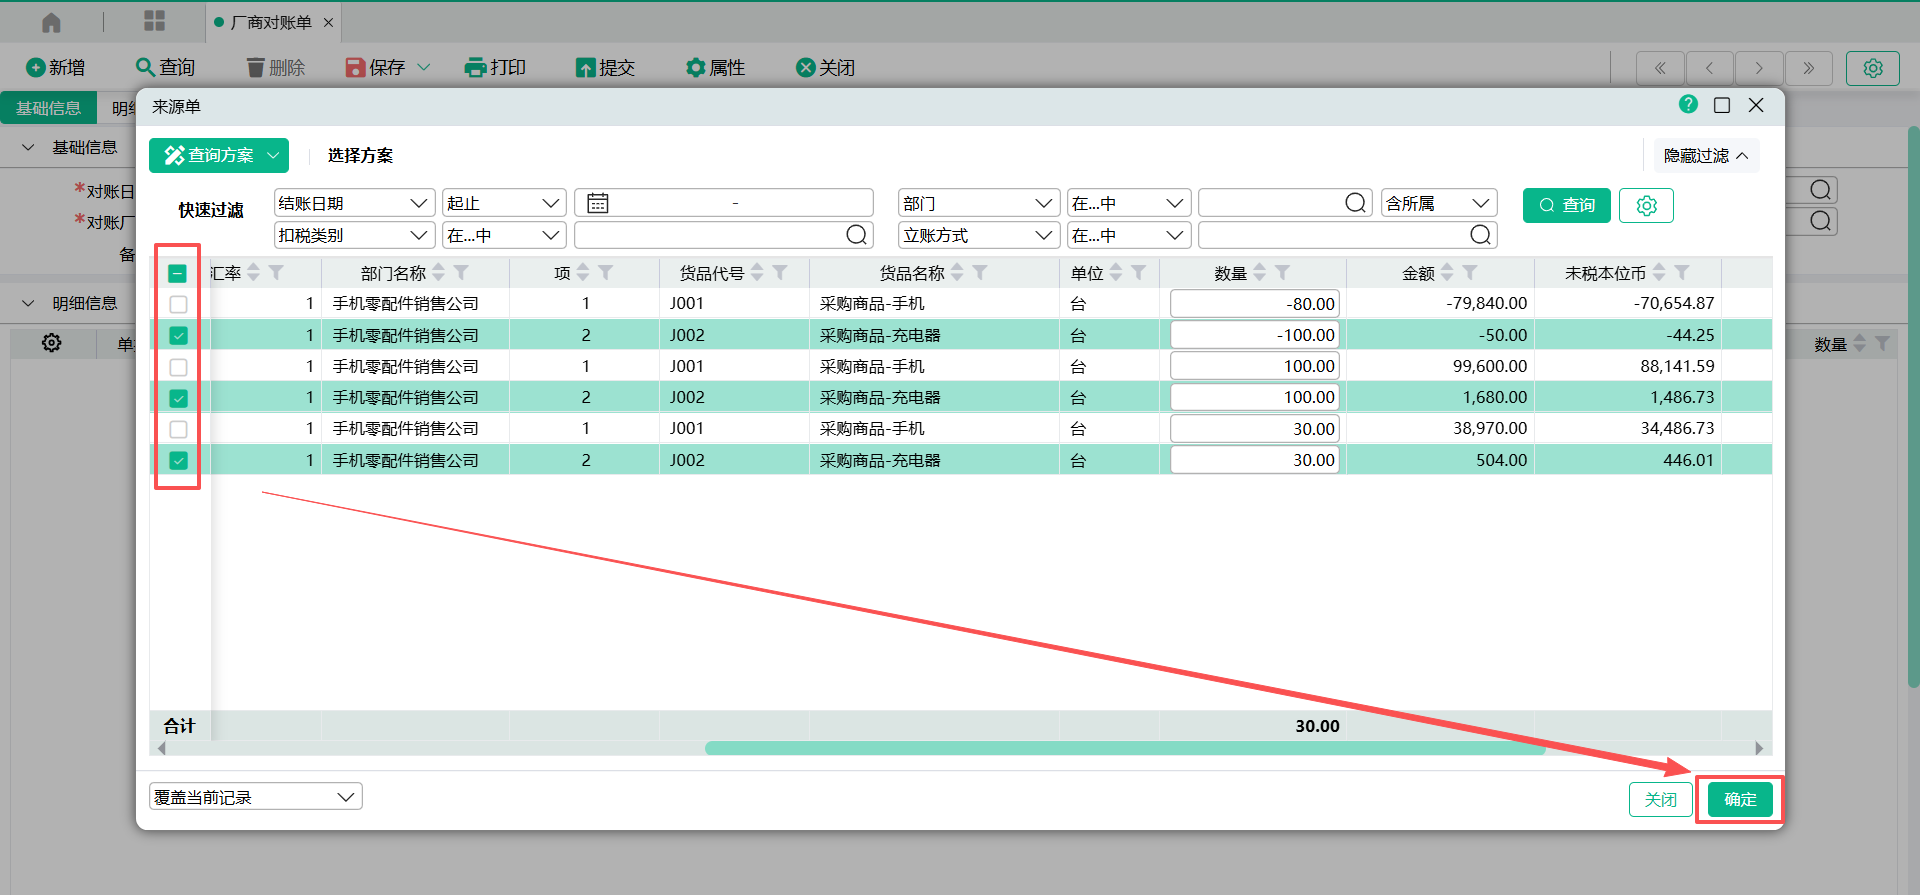Click the filter funnel icon on 货品名称 column
Image resolution: width=1920 pixels, height=895 pixels.
pyautogui.click(x=980, y=273)
